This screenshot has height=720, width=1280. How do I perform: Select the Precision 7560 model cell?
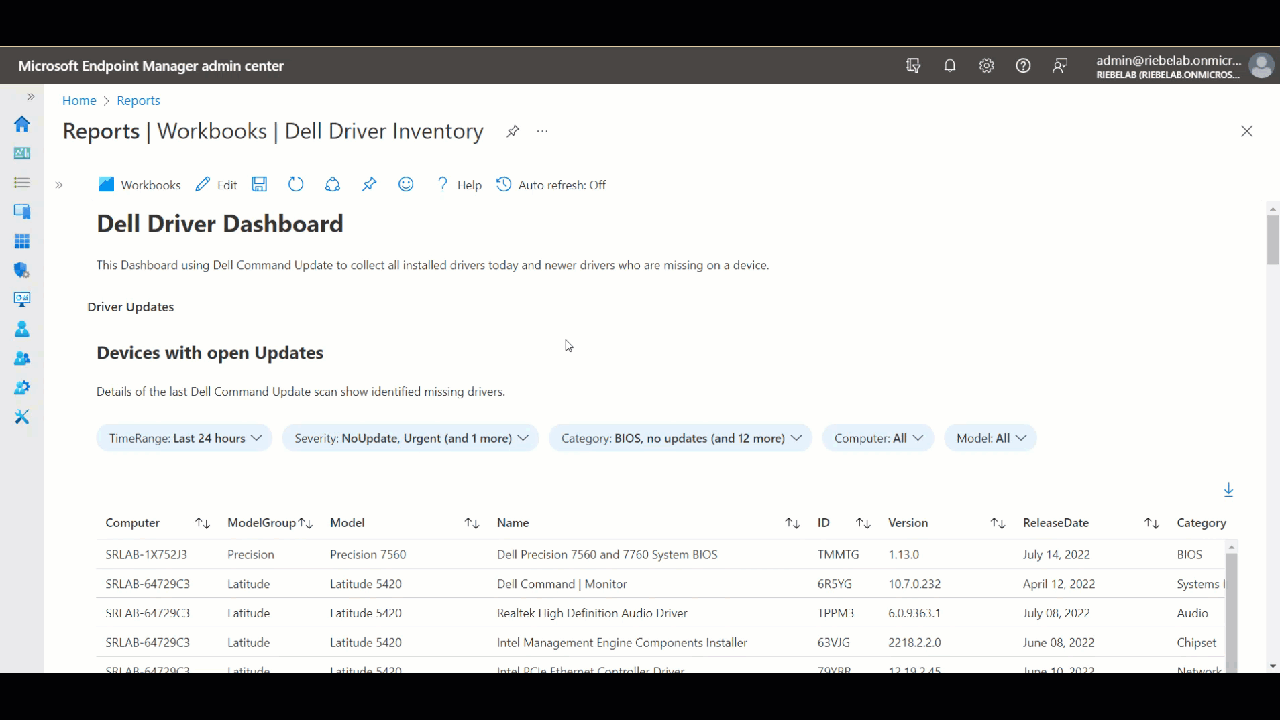pyautogui.click(x=368, y=554)
